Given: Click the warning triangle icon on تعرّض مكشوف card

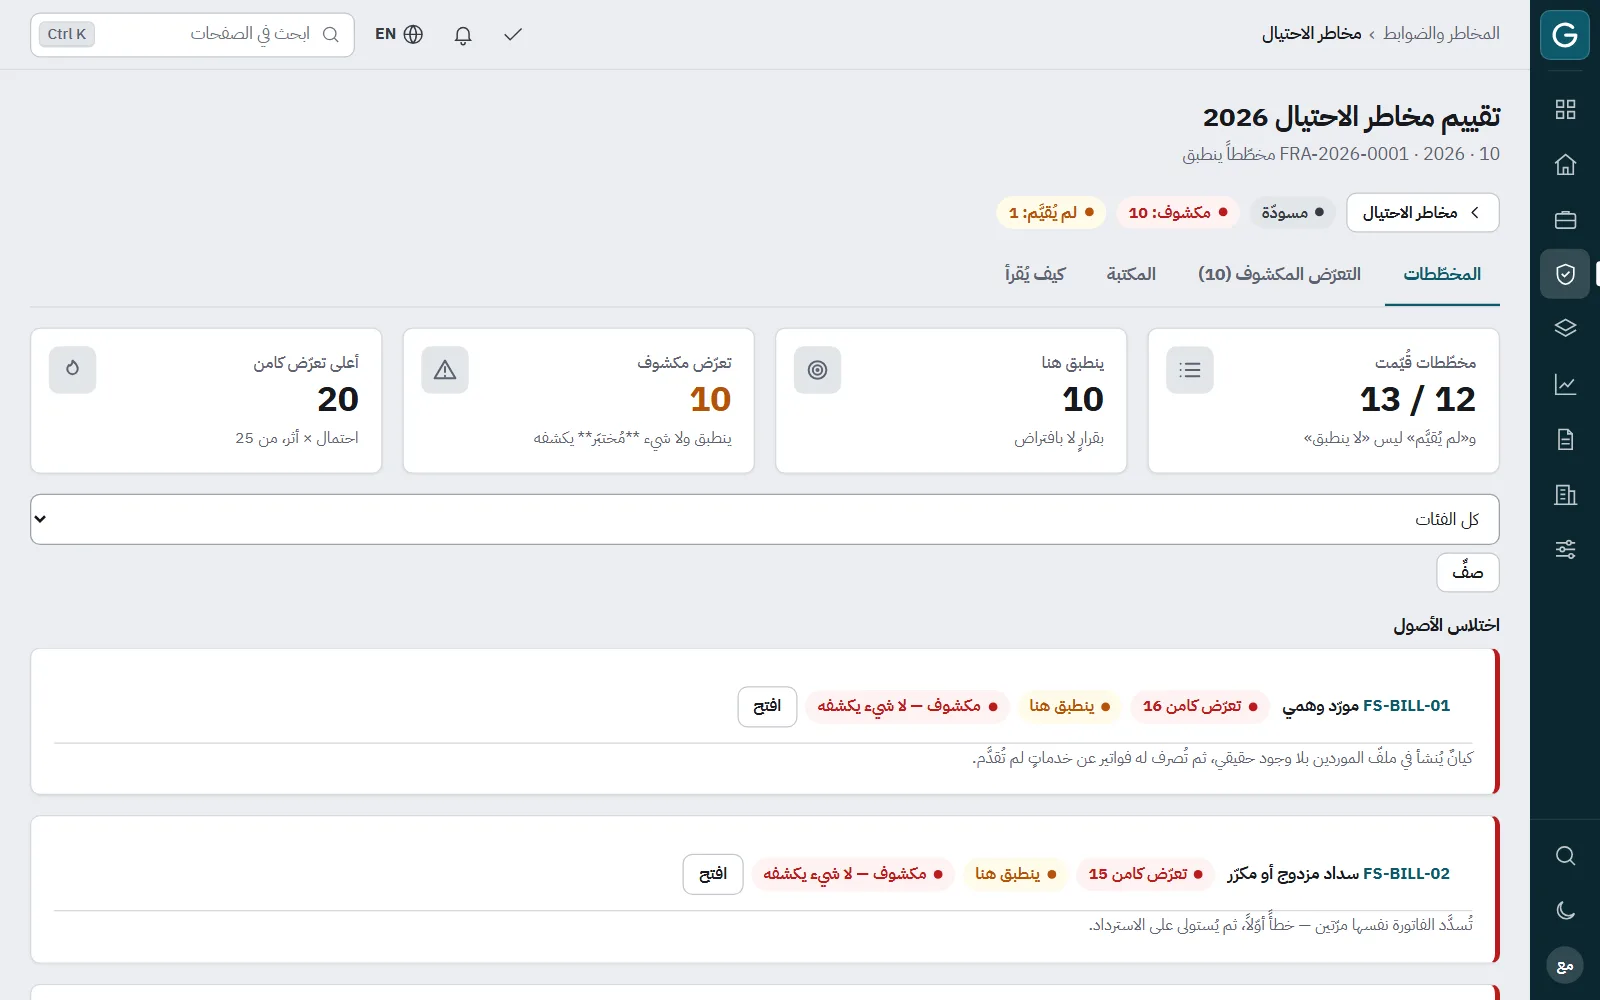Looking at the screenshot, I should [445, 370].
